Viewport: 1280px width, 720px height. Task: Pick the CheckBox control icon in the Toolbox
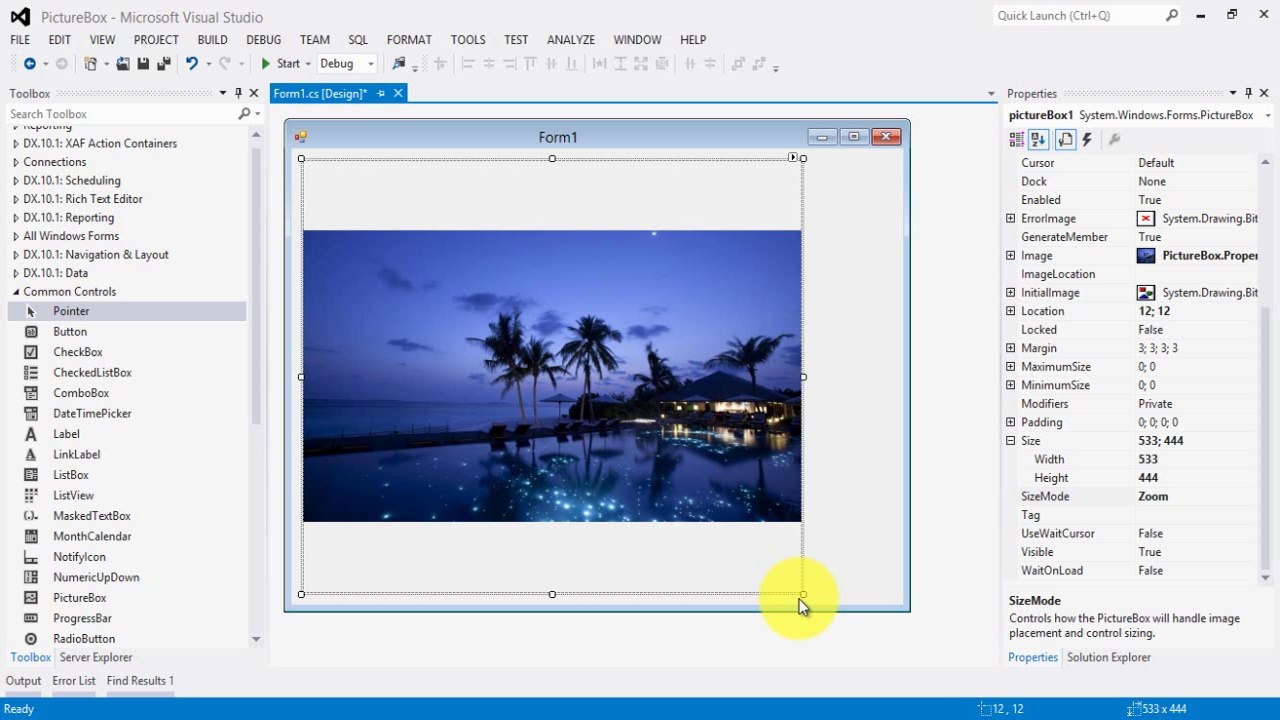(x=31, y=352)
